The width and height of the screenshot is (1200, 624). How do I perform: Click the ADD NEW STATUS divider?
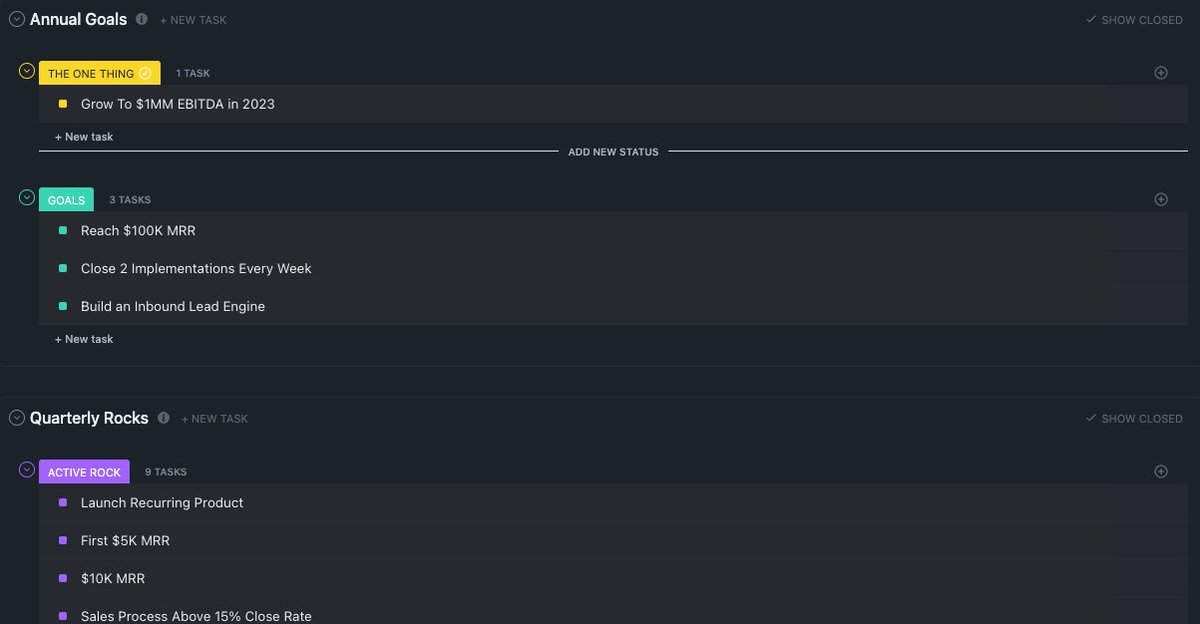pos(613,151)
